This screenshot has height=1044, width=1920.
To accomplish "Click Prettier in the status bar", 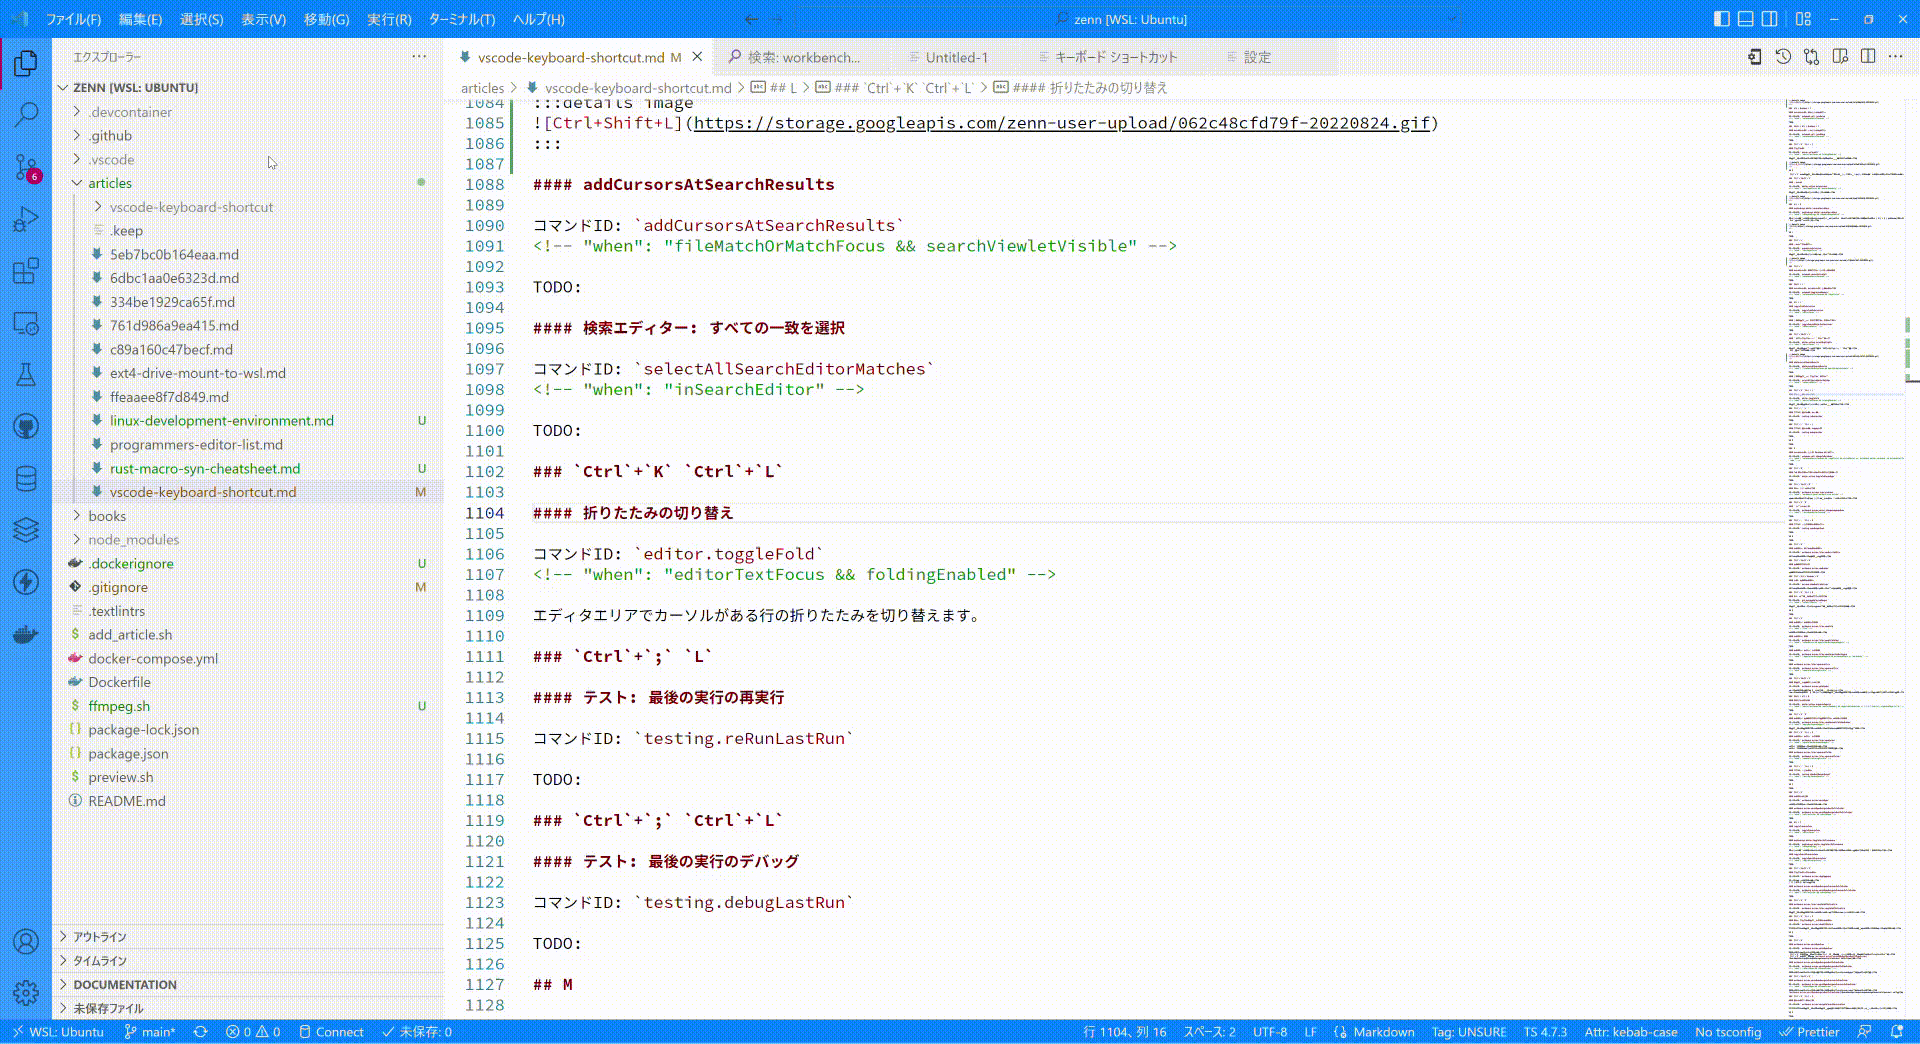I will click(1809, 1032).
